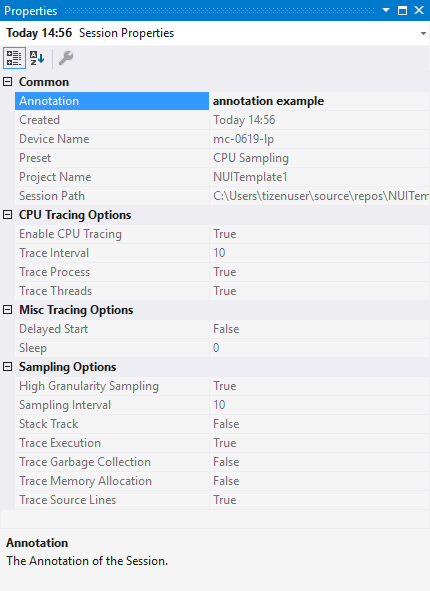The image size is (430, 591).
Task: Select the Annotation property row
Action: (112, 101)
